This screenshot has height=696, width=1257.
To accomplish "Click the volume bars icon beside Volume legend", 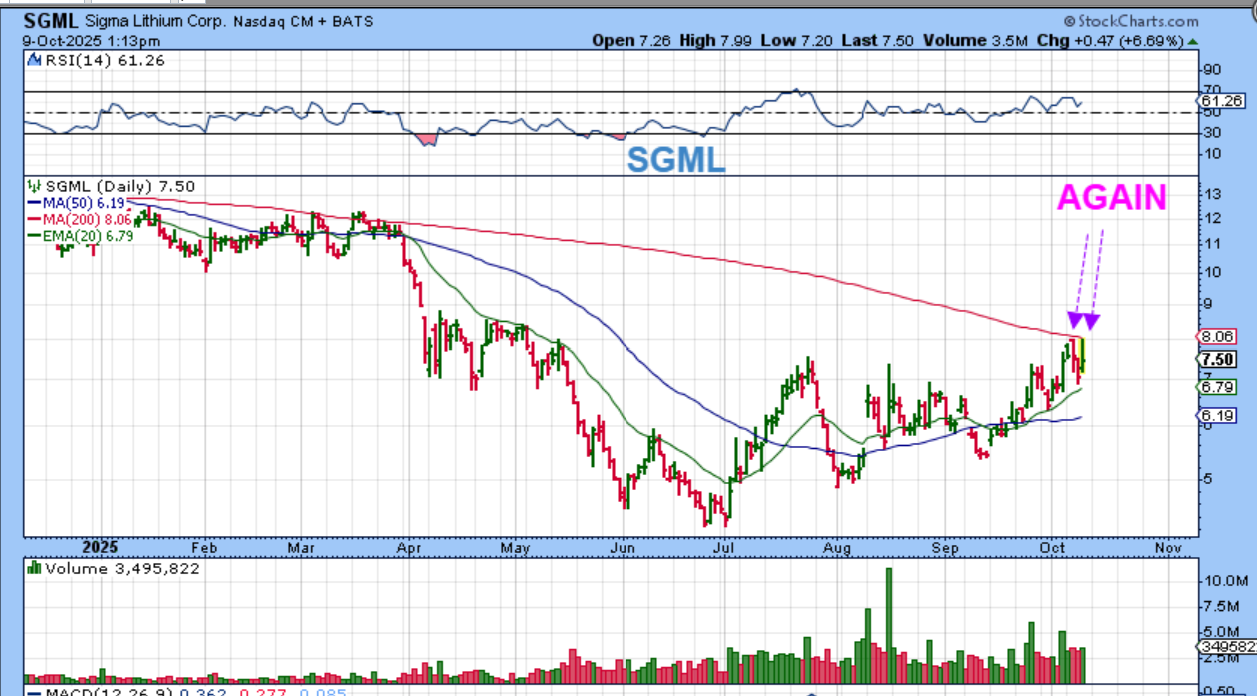I will point(35,568).
